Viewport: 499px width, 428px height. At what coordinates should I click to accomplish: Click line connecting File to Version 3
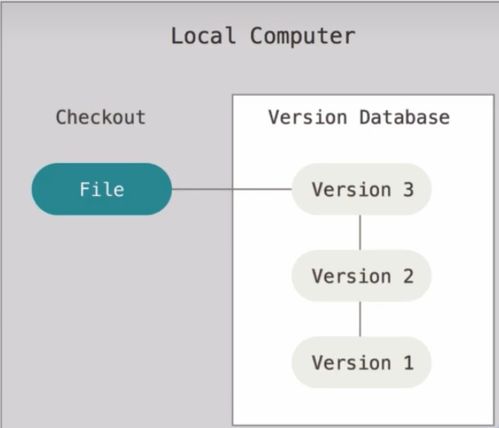point(232,189)
